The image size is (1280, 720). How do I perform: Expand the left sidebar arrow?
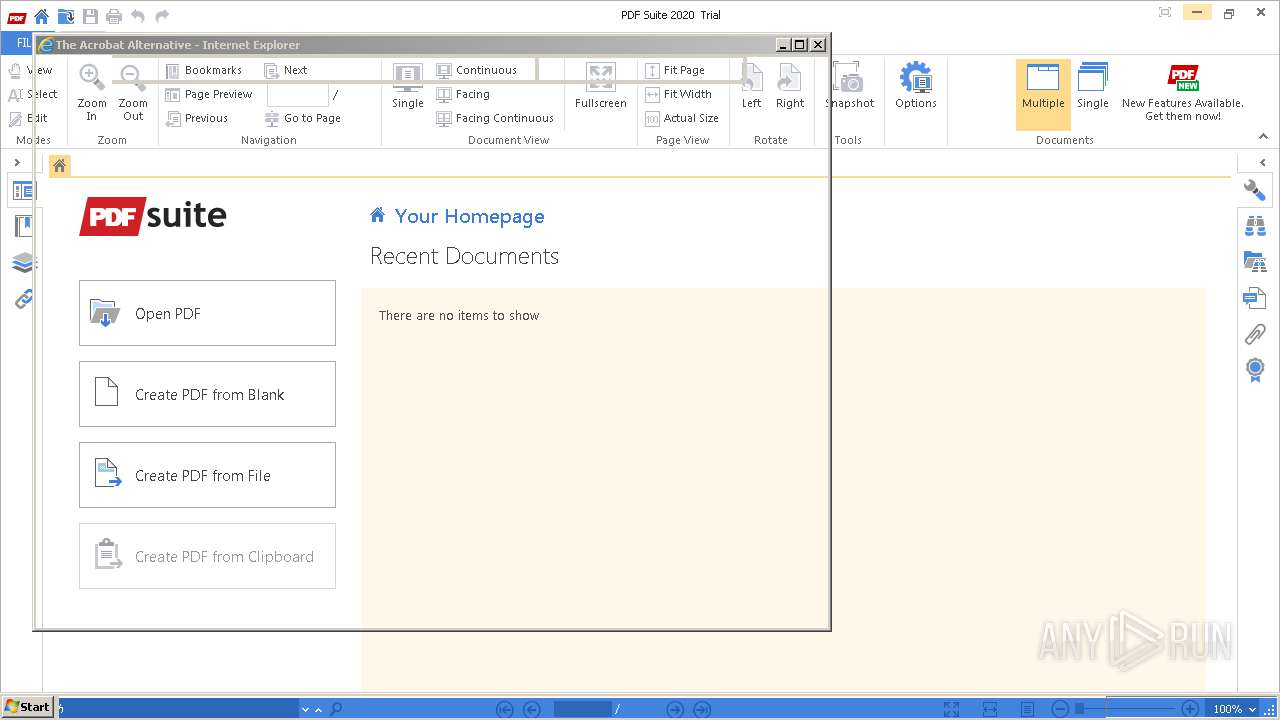pyautogui.click(x=17, y=162)
